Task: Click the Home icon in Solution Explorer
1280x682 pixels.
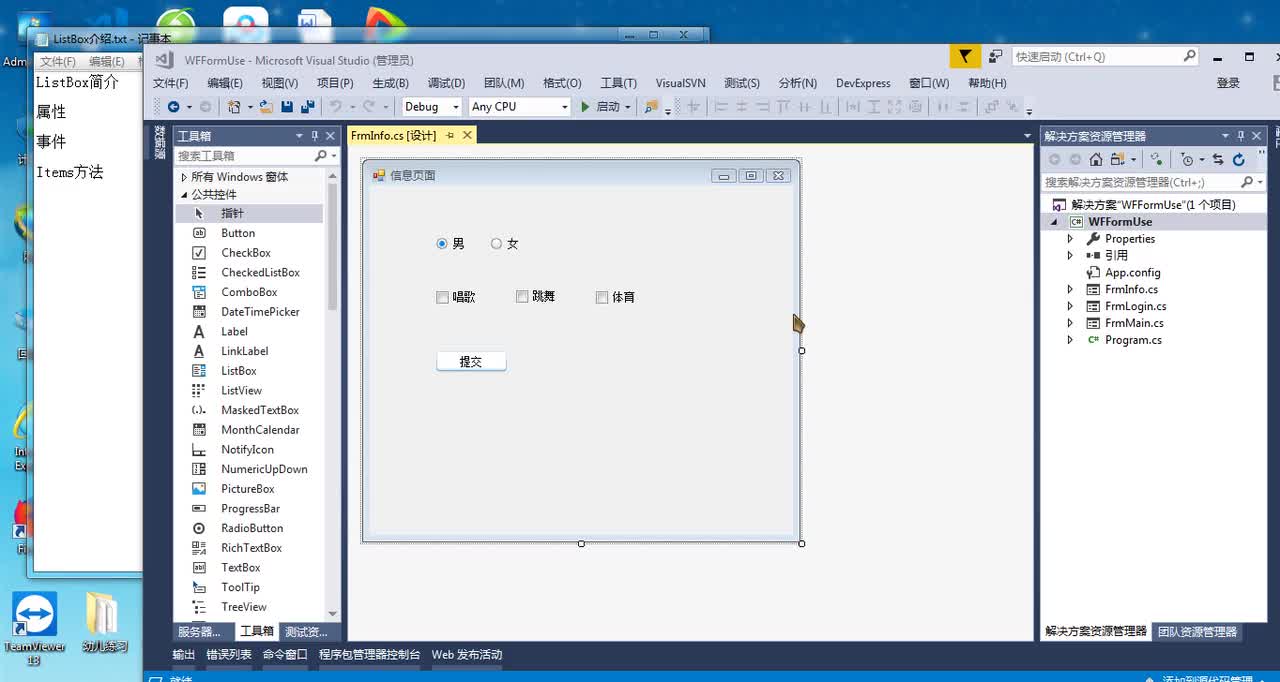Action: pyautogui.click(x=1096, y=159)
